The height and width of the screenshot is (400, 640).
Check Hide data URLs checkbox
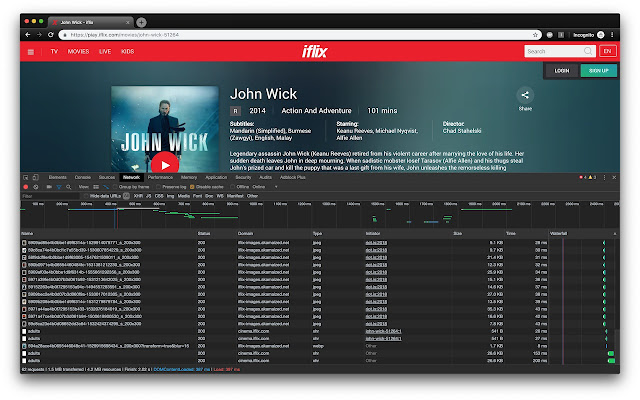click(x=86, y=196)
